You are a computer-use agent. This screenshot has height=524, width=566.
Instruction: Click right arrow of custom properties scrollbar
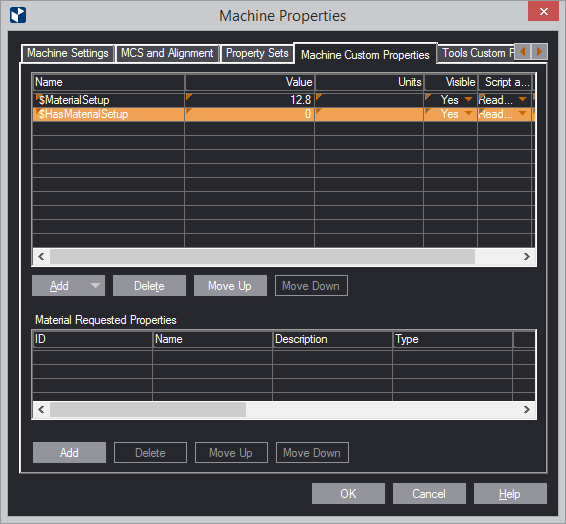[x=527, y=257]
